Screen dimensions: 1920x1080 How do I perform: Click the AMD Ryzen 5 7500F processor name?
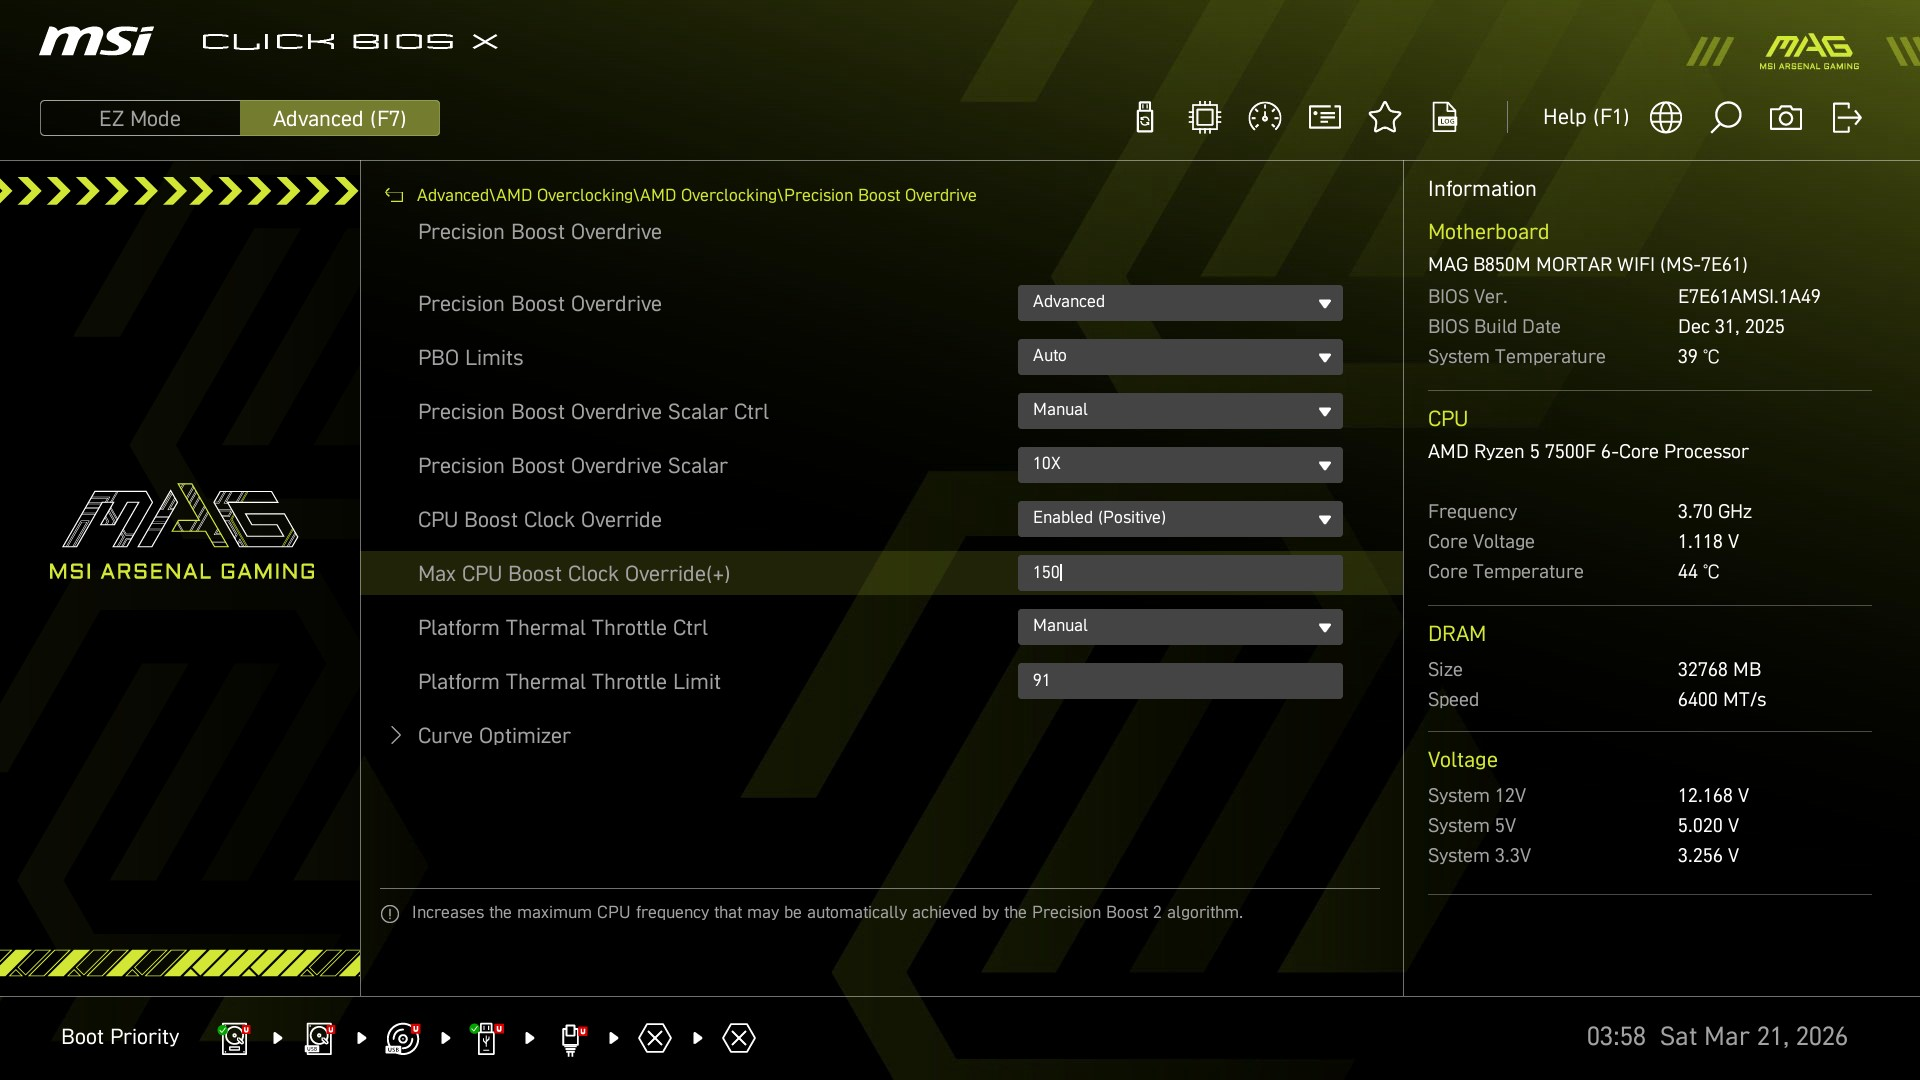(x=1588, y=452)
